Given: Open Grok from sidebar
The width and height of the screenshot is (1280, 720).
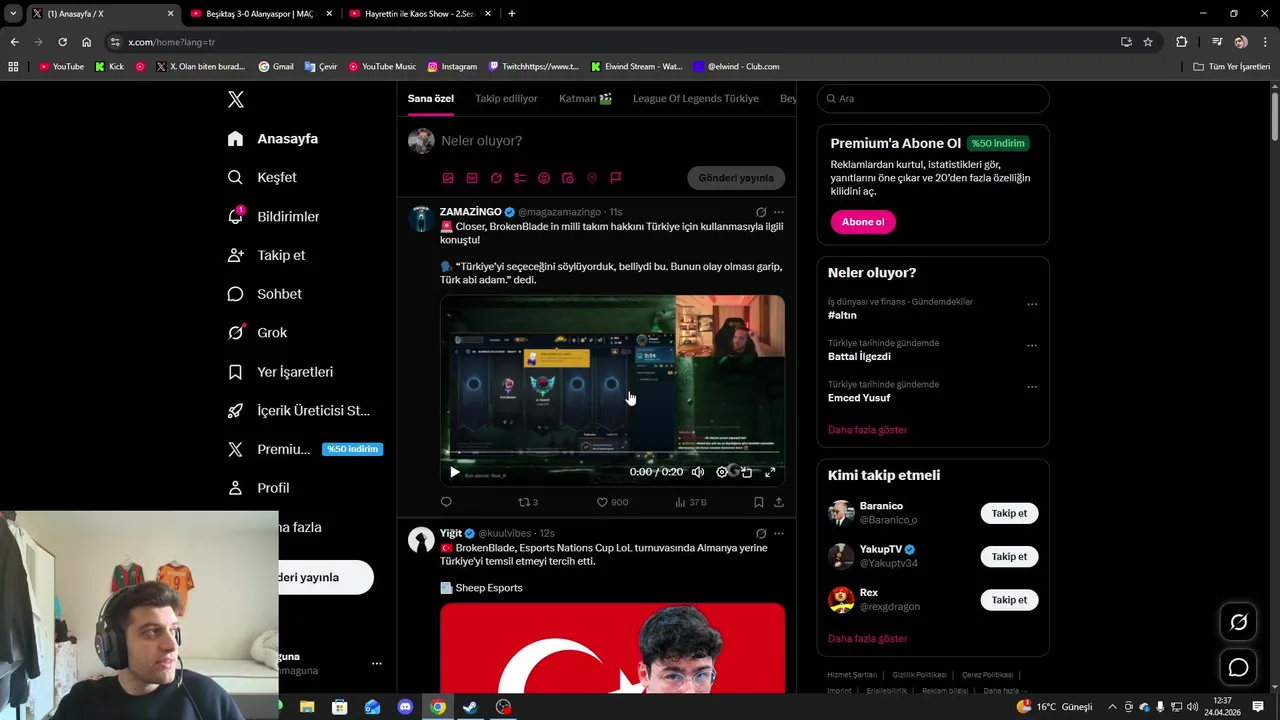Looking at the screenshot, I should click(x=257, y=333).
